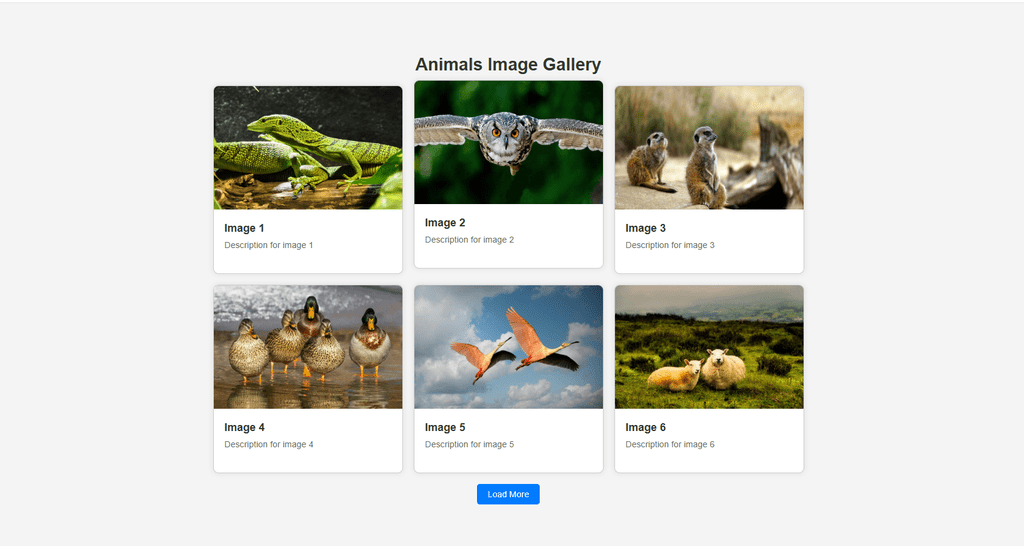
Task: Open the ducks photo
Action: tap(308, 347)
